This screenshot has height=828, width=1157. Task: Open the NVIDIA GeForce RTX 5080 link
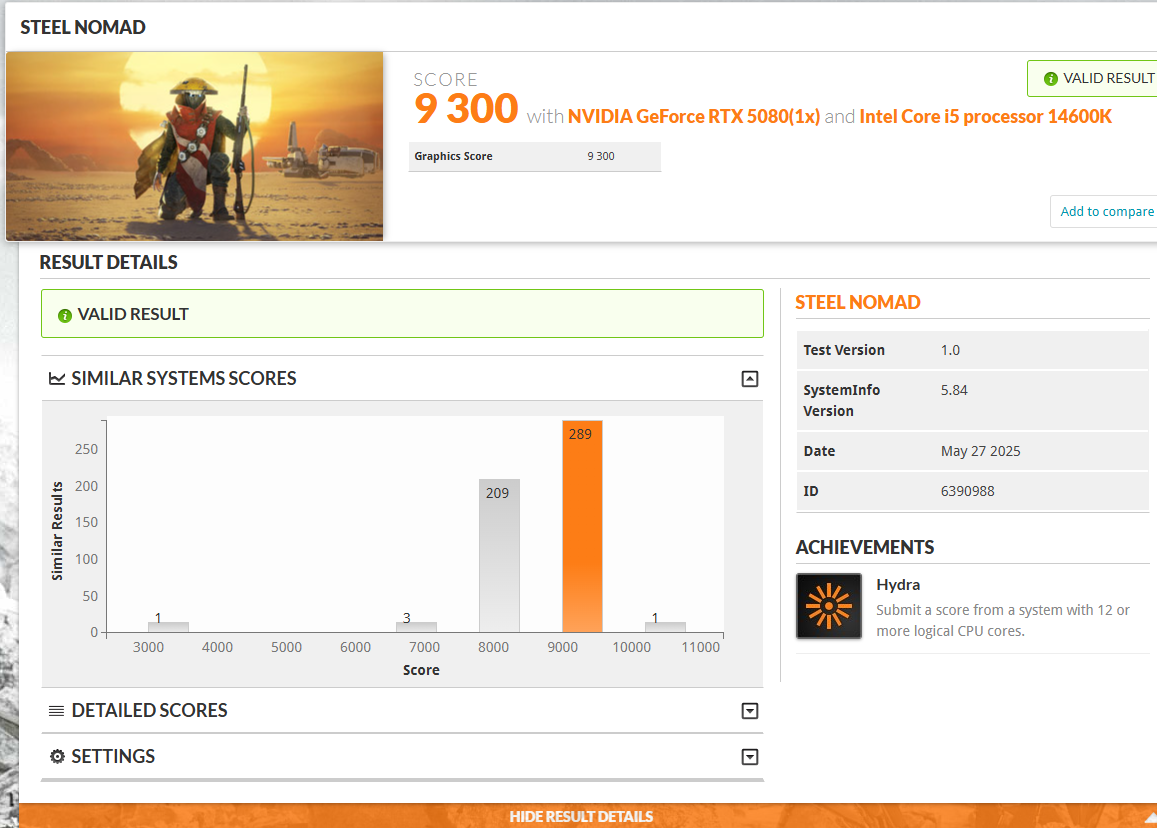[694, 117]
